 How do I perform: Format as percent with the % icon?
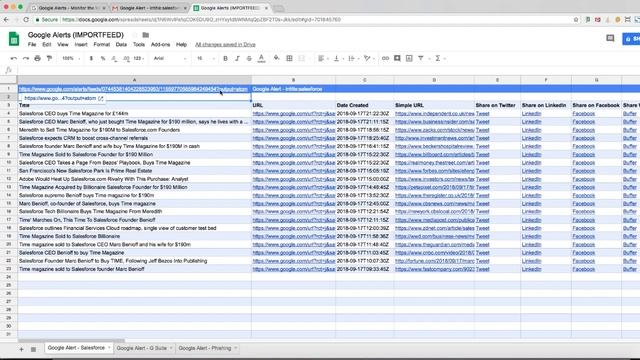tap(103, 58)
